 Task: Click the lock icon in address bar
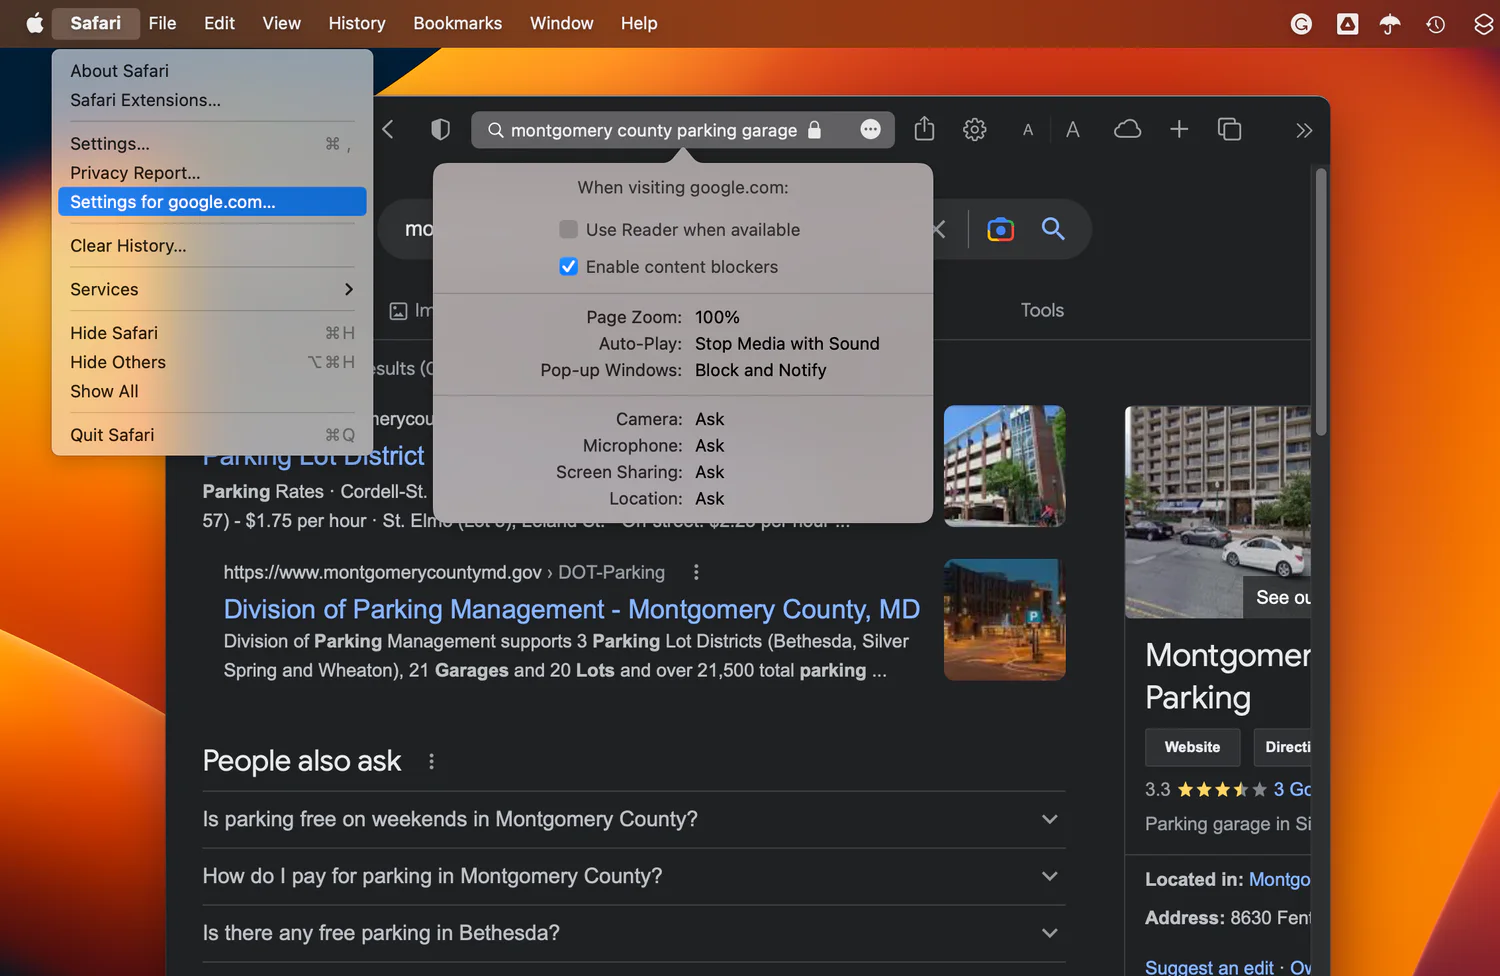pyautogui.click(x=815, y=130)
